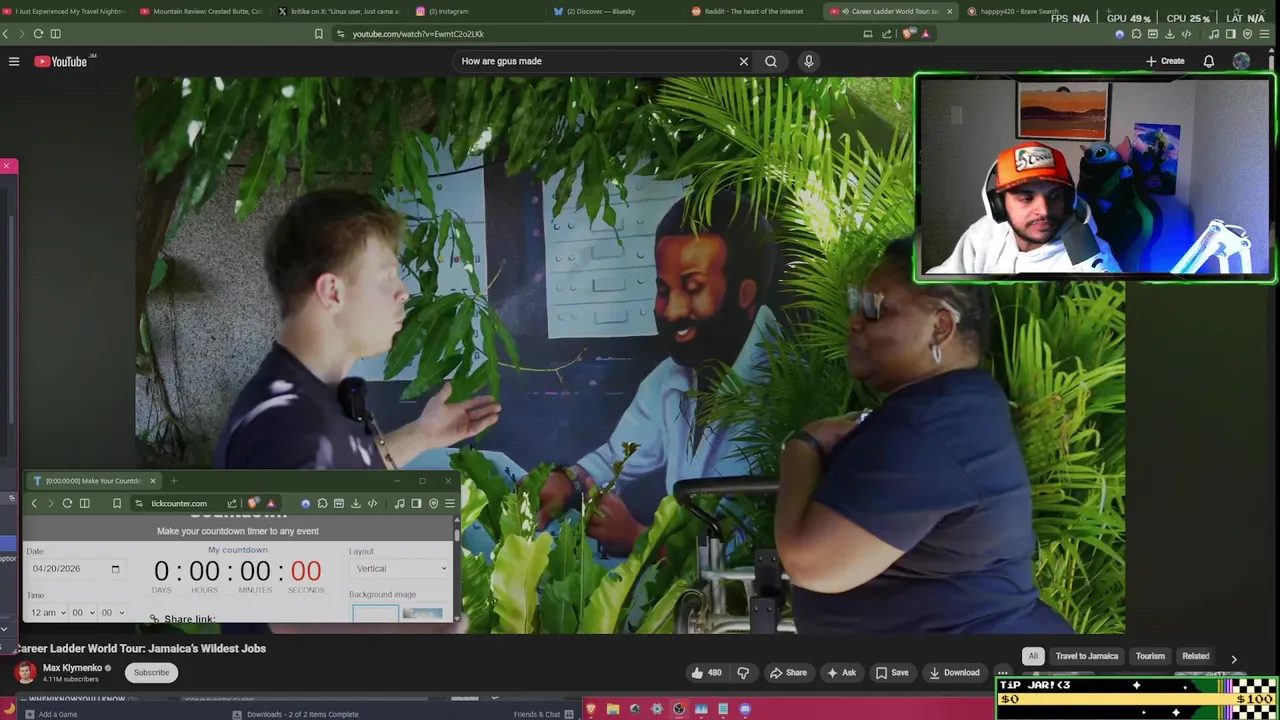The height and width of the screenshot is (720, 1280).
Task: Start voice search with microphone
Action: [809, 61]
